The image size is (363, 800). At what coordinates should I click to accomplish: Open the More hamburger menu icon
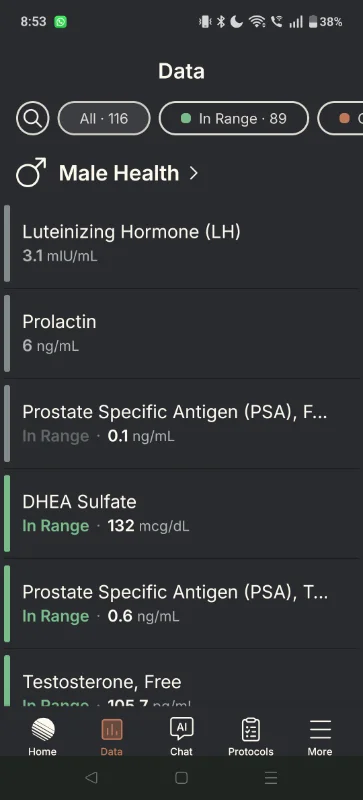[320, 730]
